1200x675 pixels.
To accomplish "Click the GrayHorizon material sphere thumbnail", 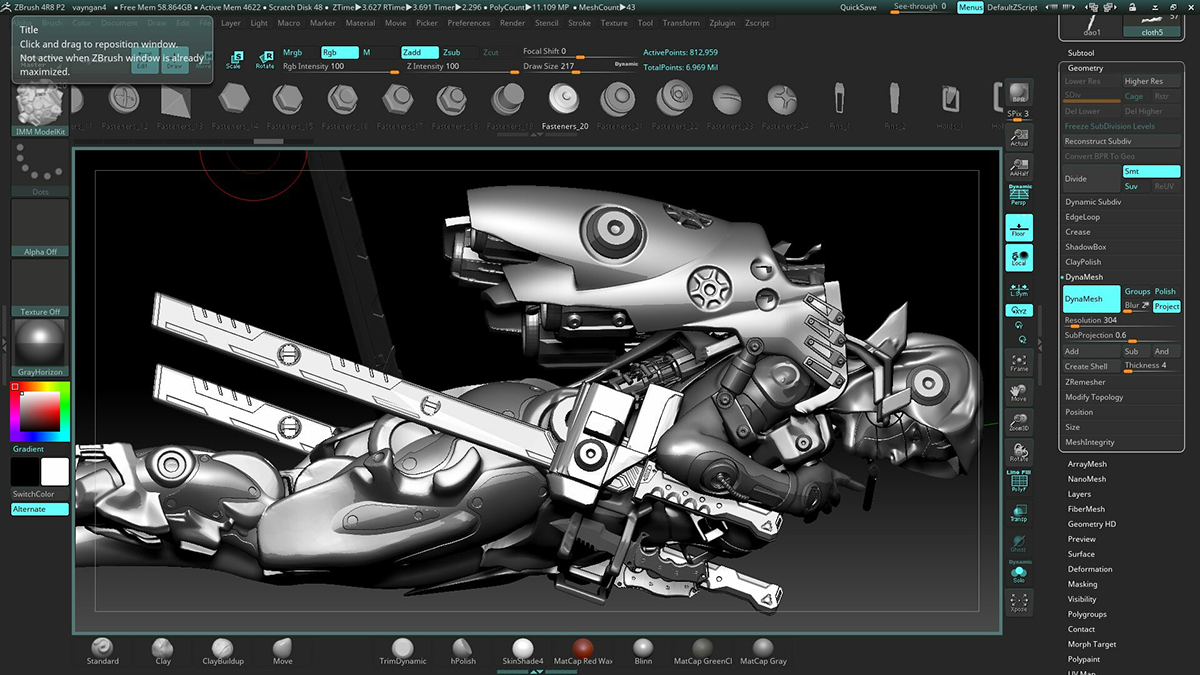I will [40, 341].
